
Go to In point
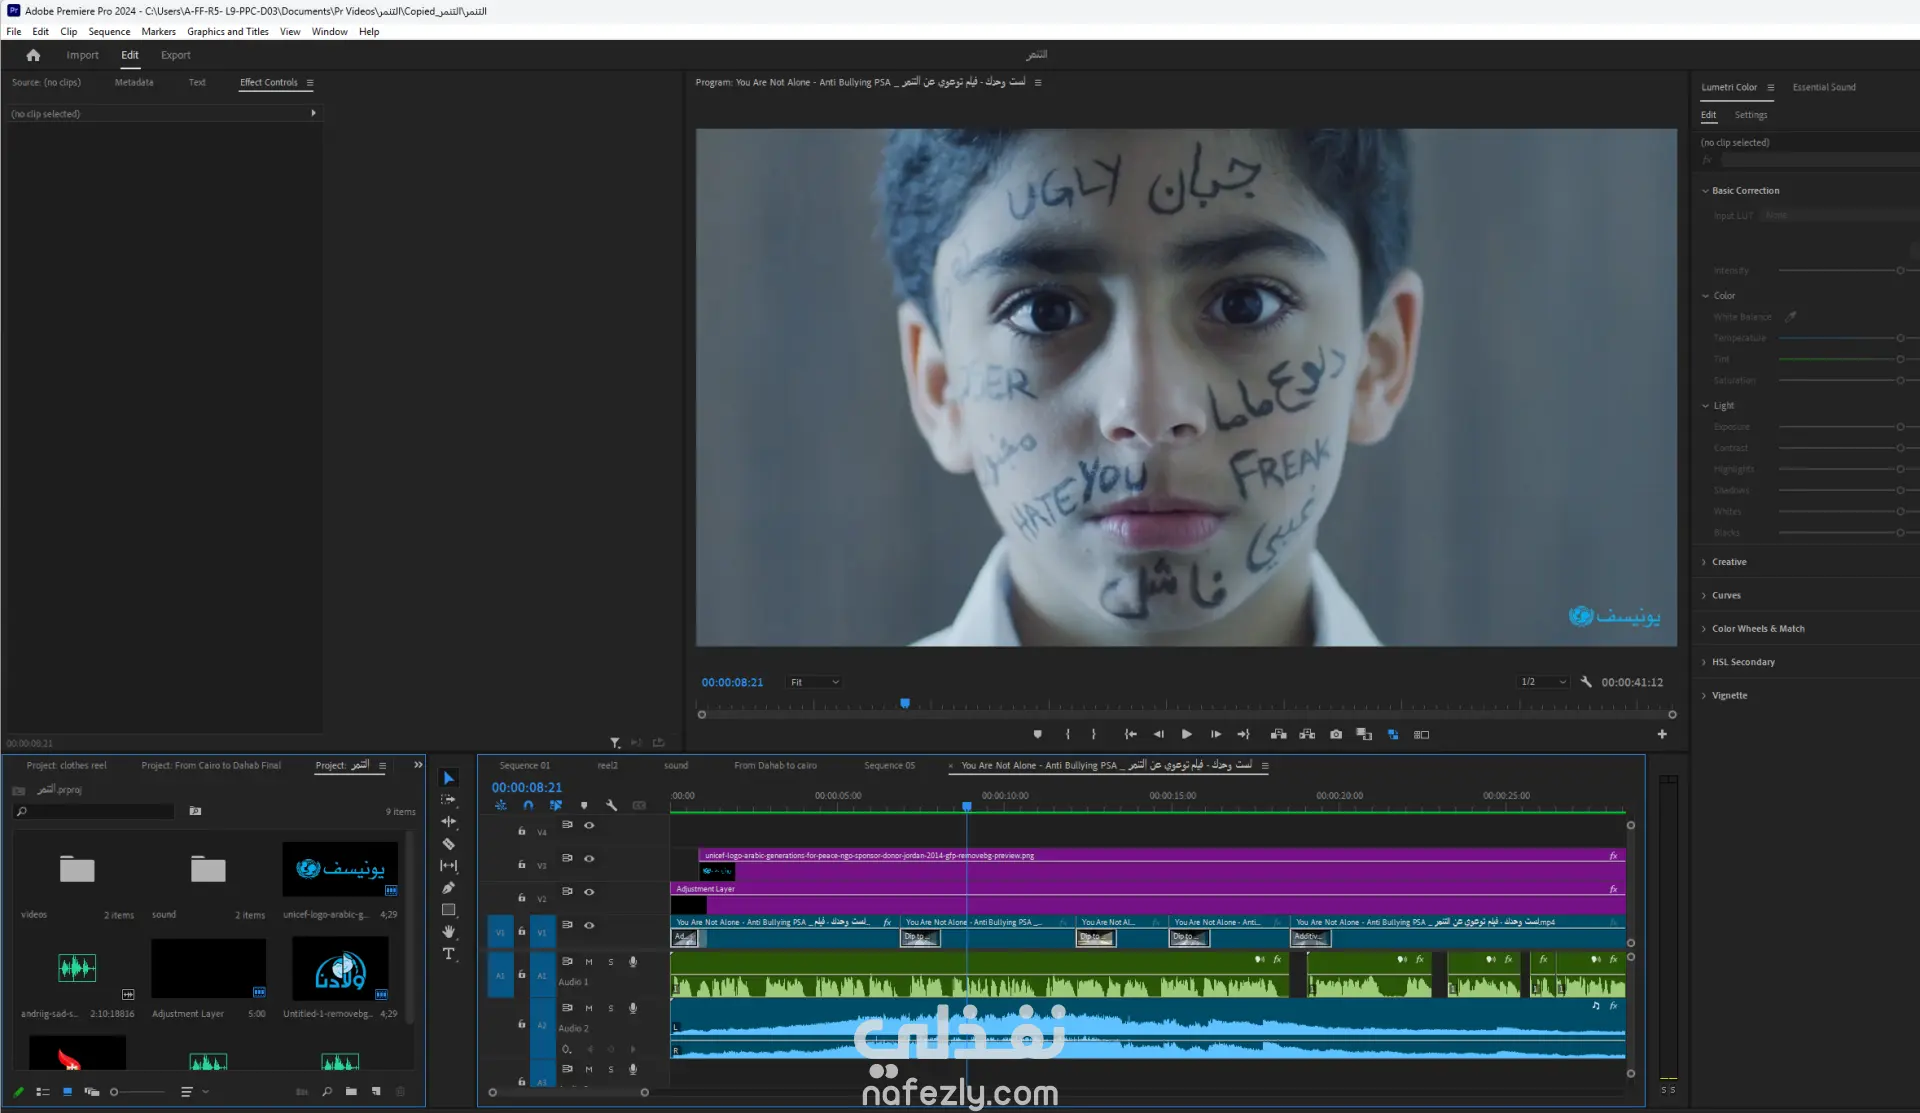point(1130,734)
